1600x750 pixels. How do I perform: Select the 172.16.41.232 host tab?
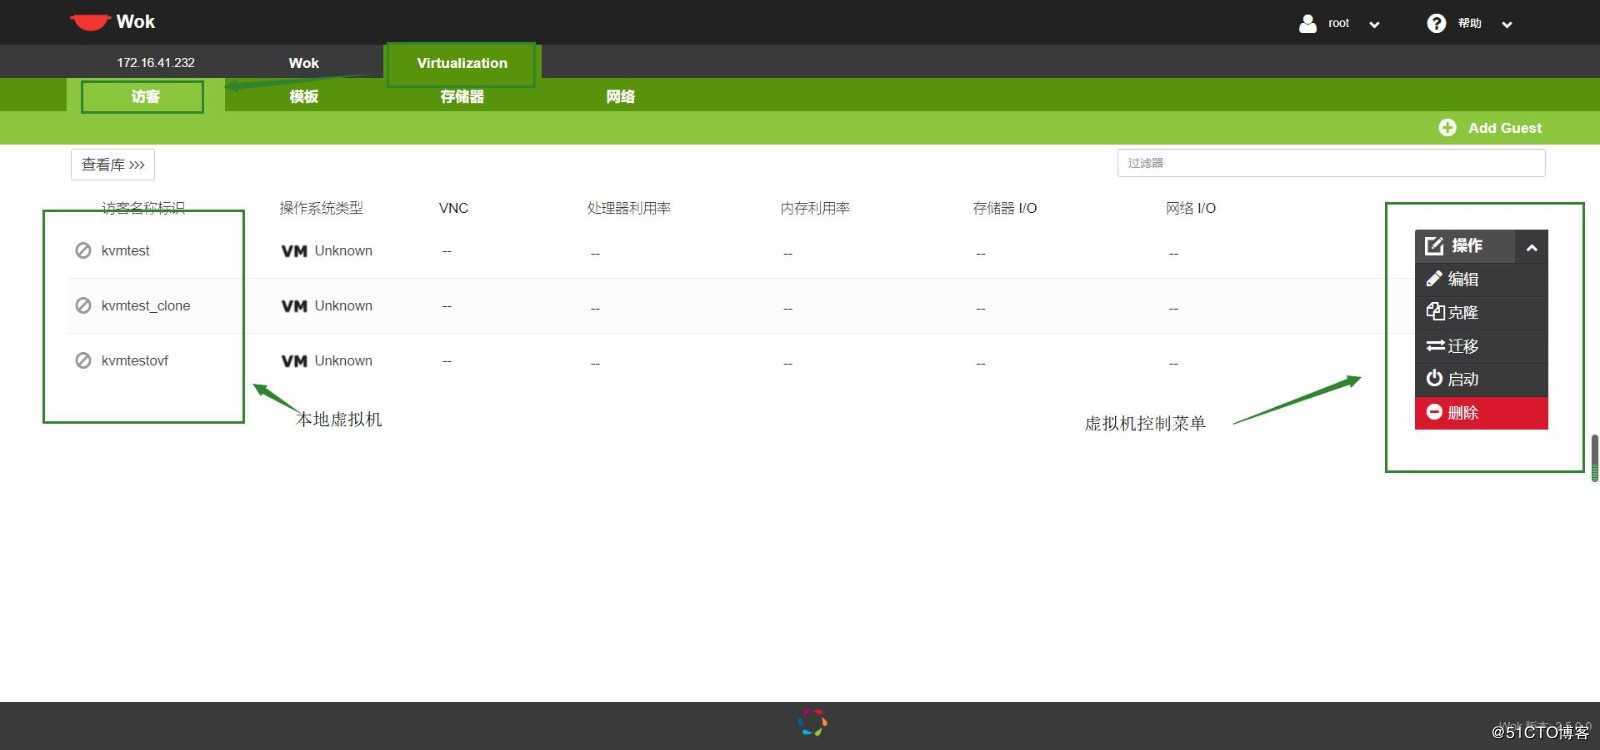coord(155,62)
